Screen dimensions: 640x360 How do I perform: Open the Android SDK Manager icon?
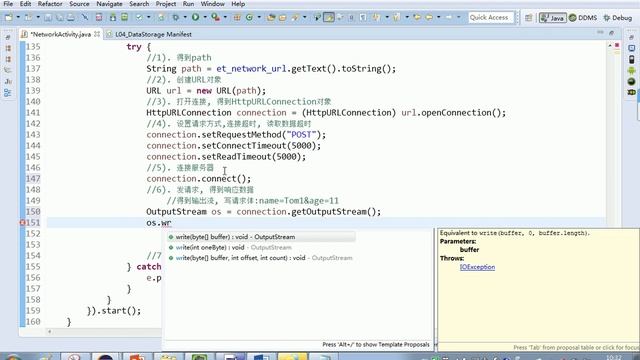pyautogui.click(x=113, y=18)
